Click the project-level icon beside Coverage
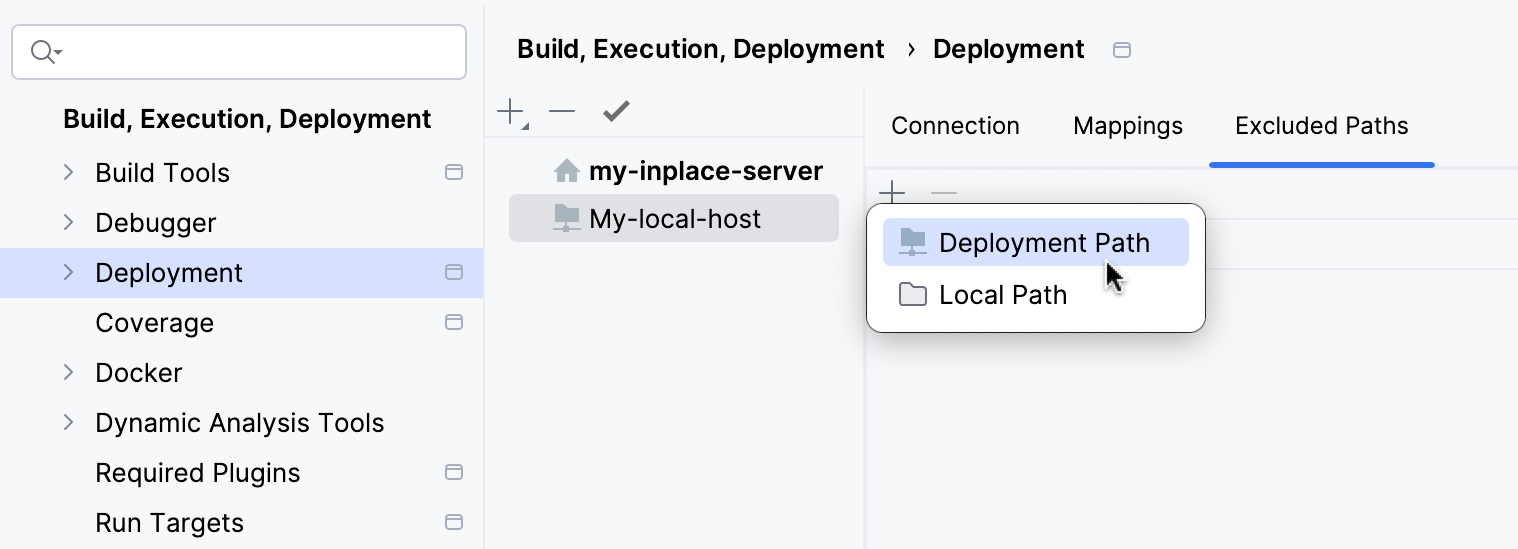Screen dimensions: 1518x549 [x=454, y=323]
